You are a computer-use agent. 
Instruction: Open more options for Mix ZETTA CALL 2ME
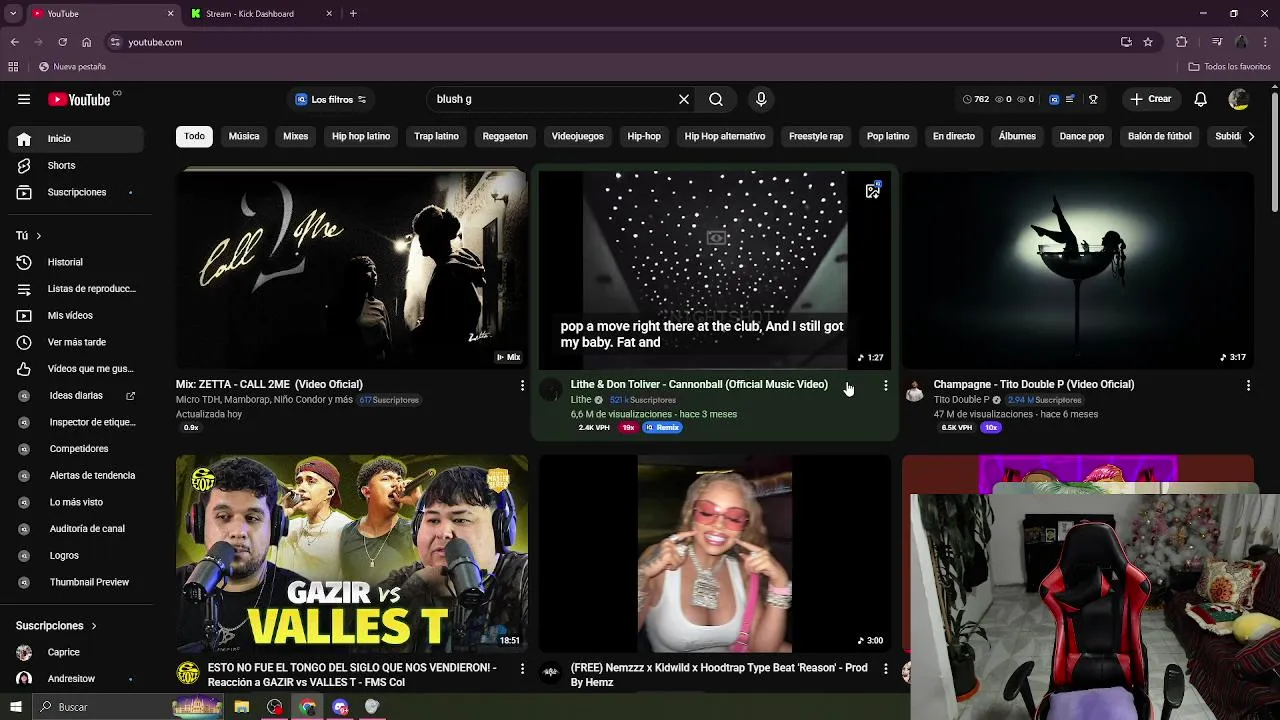(x=522, y=385)
